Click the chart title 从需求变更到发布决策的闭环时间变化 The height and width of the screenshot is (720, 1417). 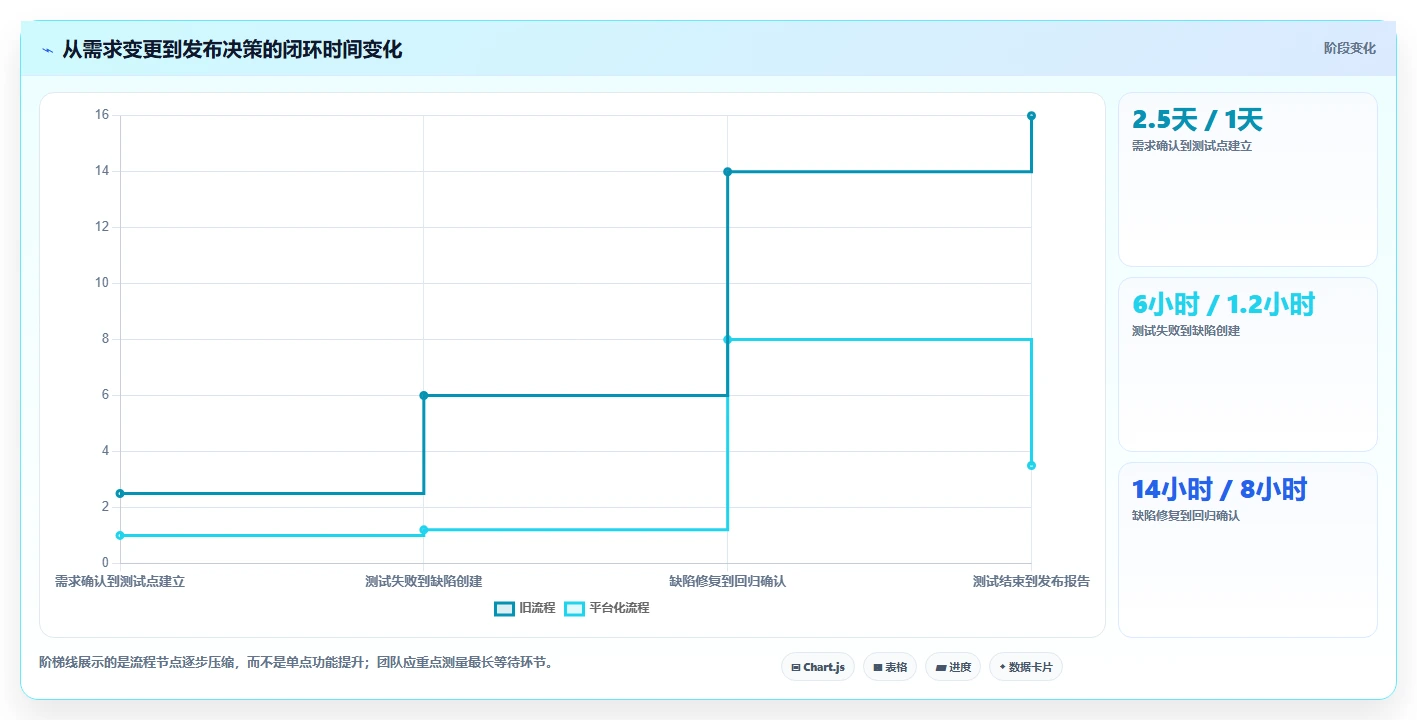(x=232, y=49)
